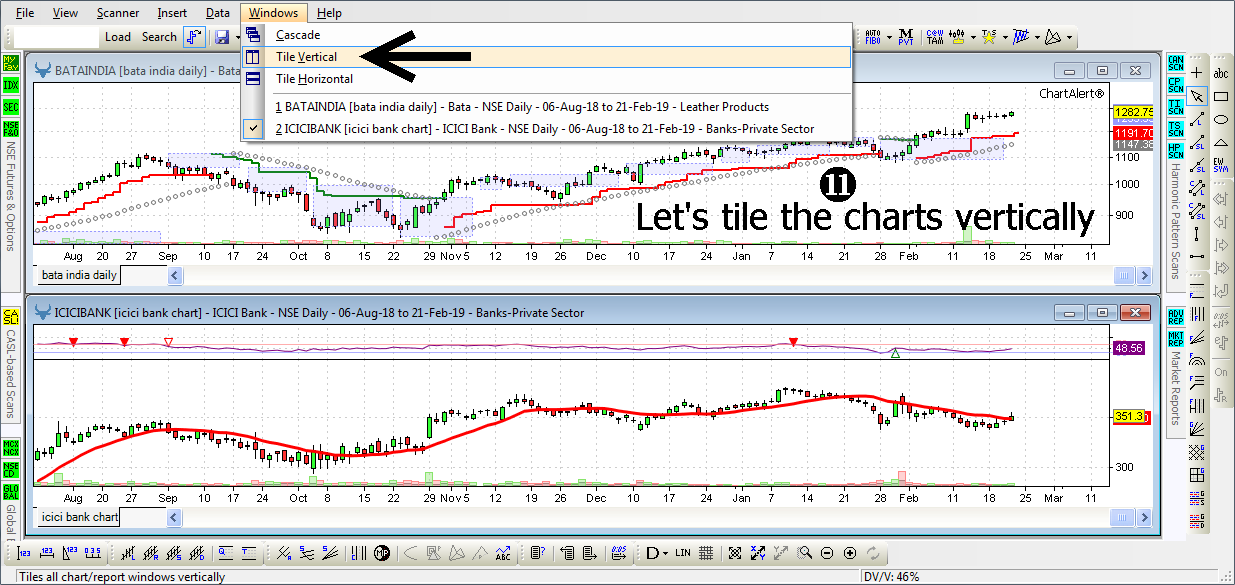Open the View menu
Image resolution: width=1235 pixels, height=585 pixels.
[x=65, y=13]
